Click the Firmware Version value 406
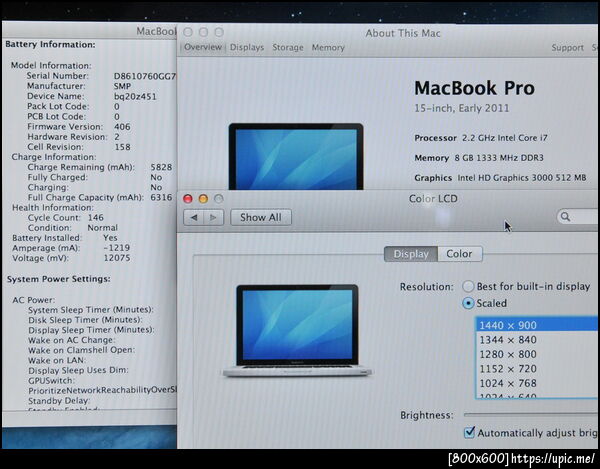Viewport: 600px width, 469px height. tap(122, 127)
